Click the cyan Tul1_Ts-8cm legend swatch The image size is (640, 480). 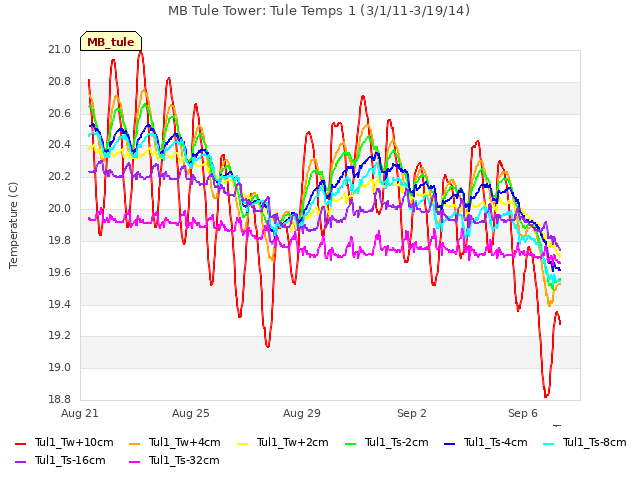tap(549, 444)
